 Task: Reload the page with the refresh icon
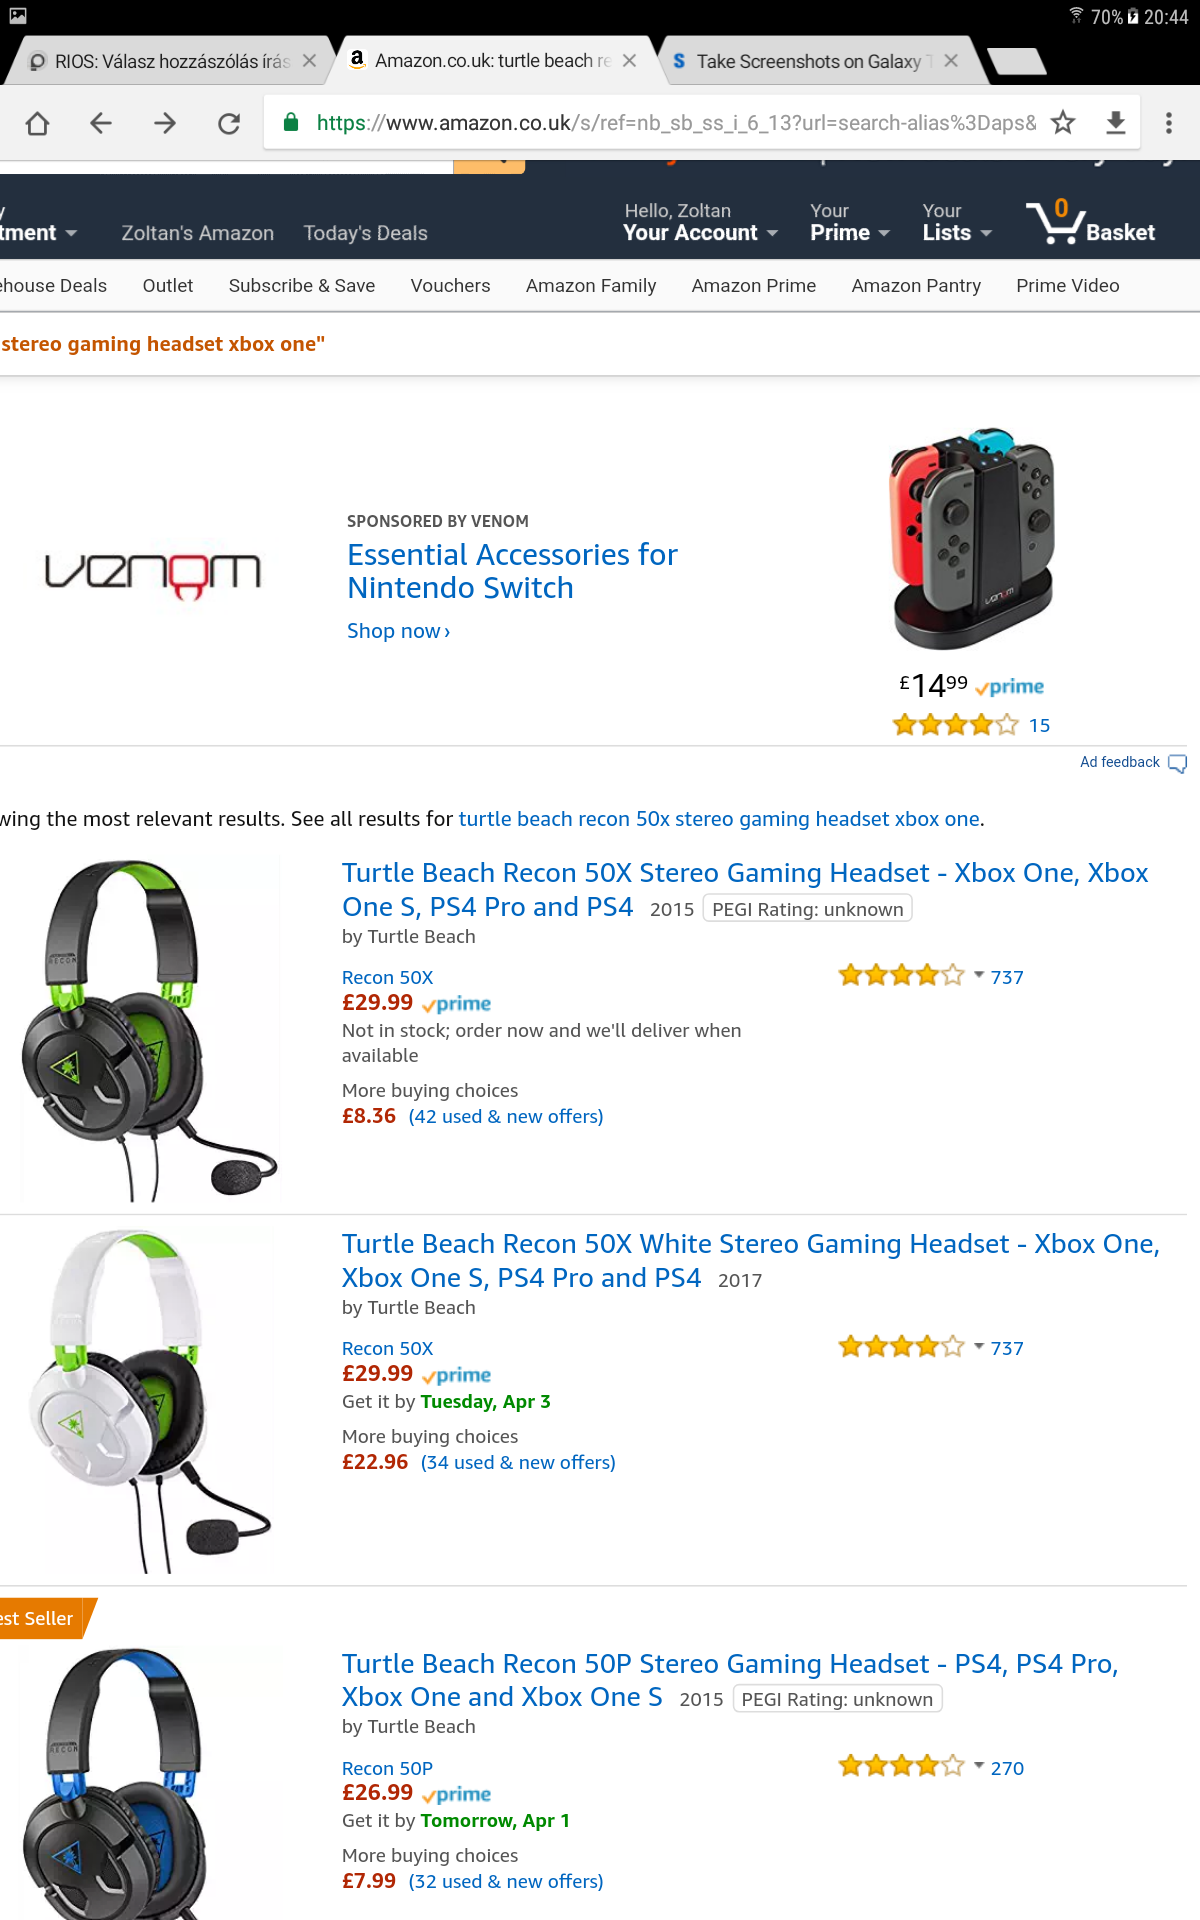229,123
